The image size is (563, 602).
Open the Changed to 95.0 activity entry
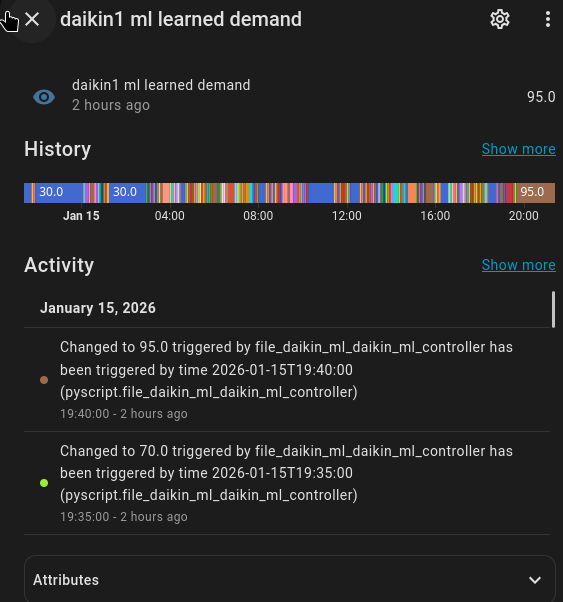287,380
